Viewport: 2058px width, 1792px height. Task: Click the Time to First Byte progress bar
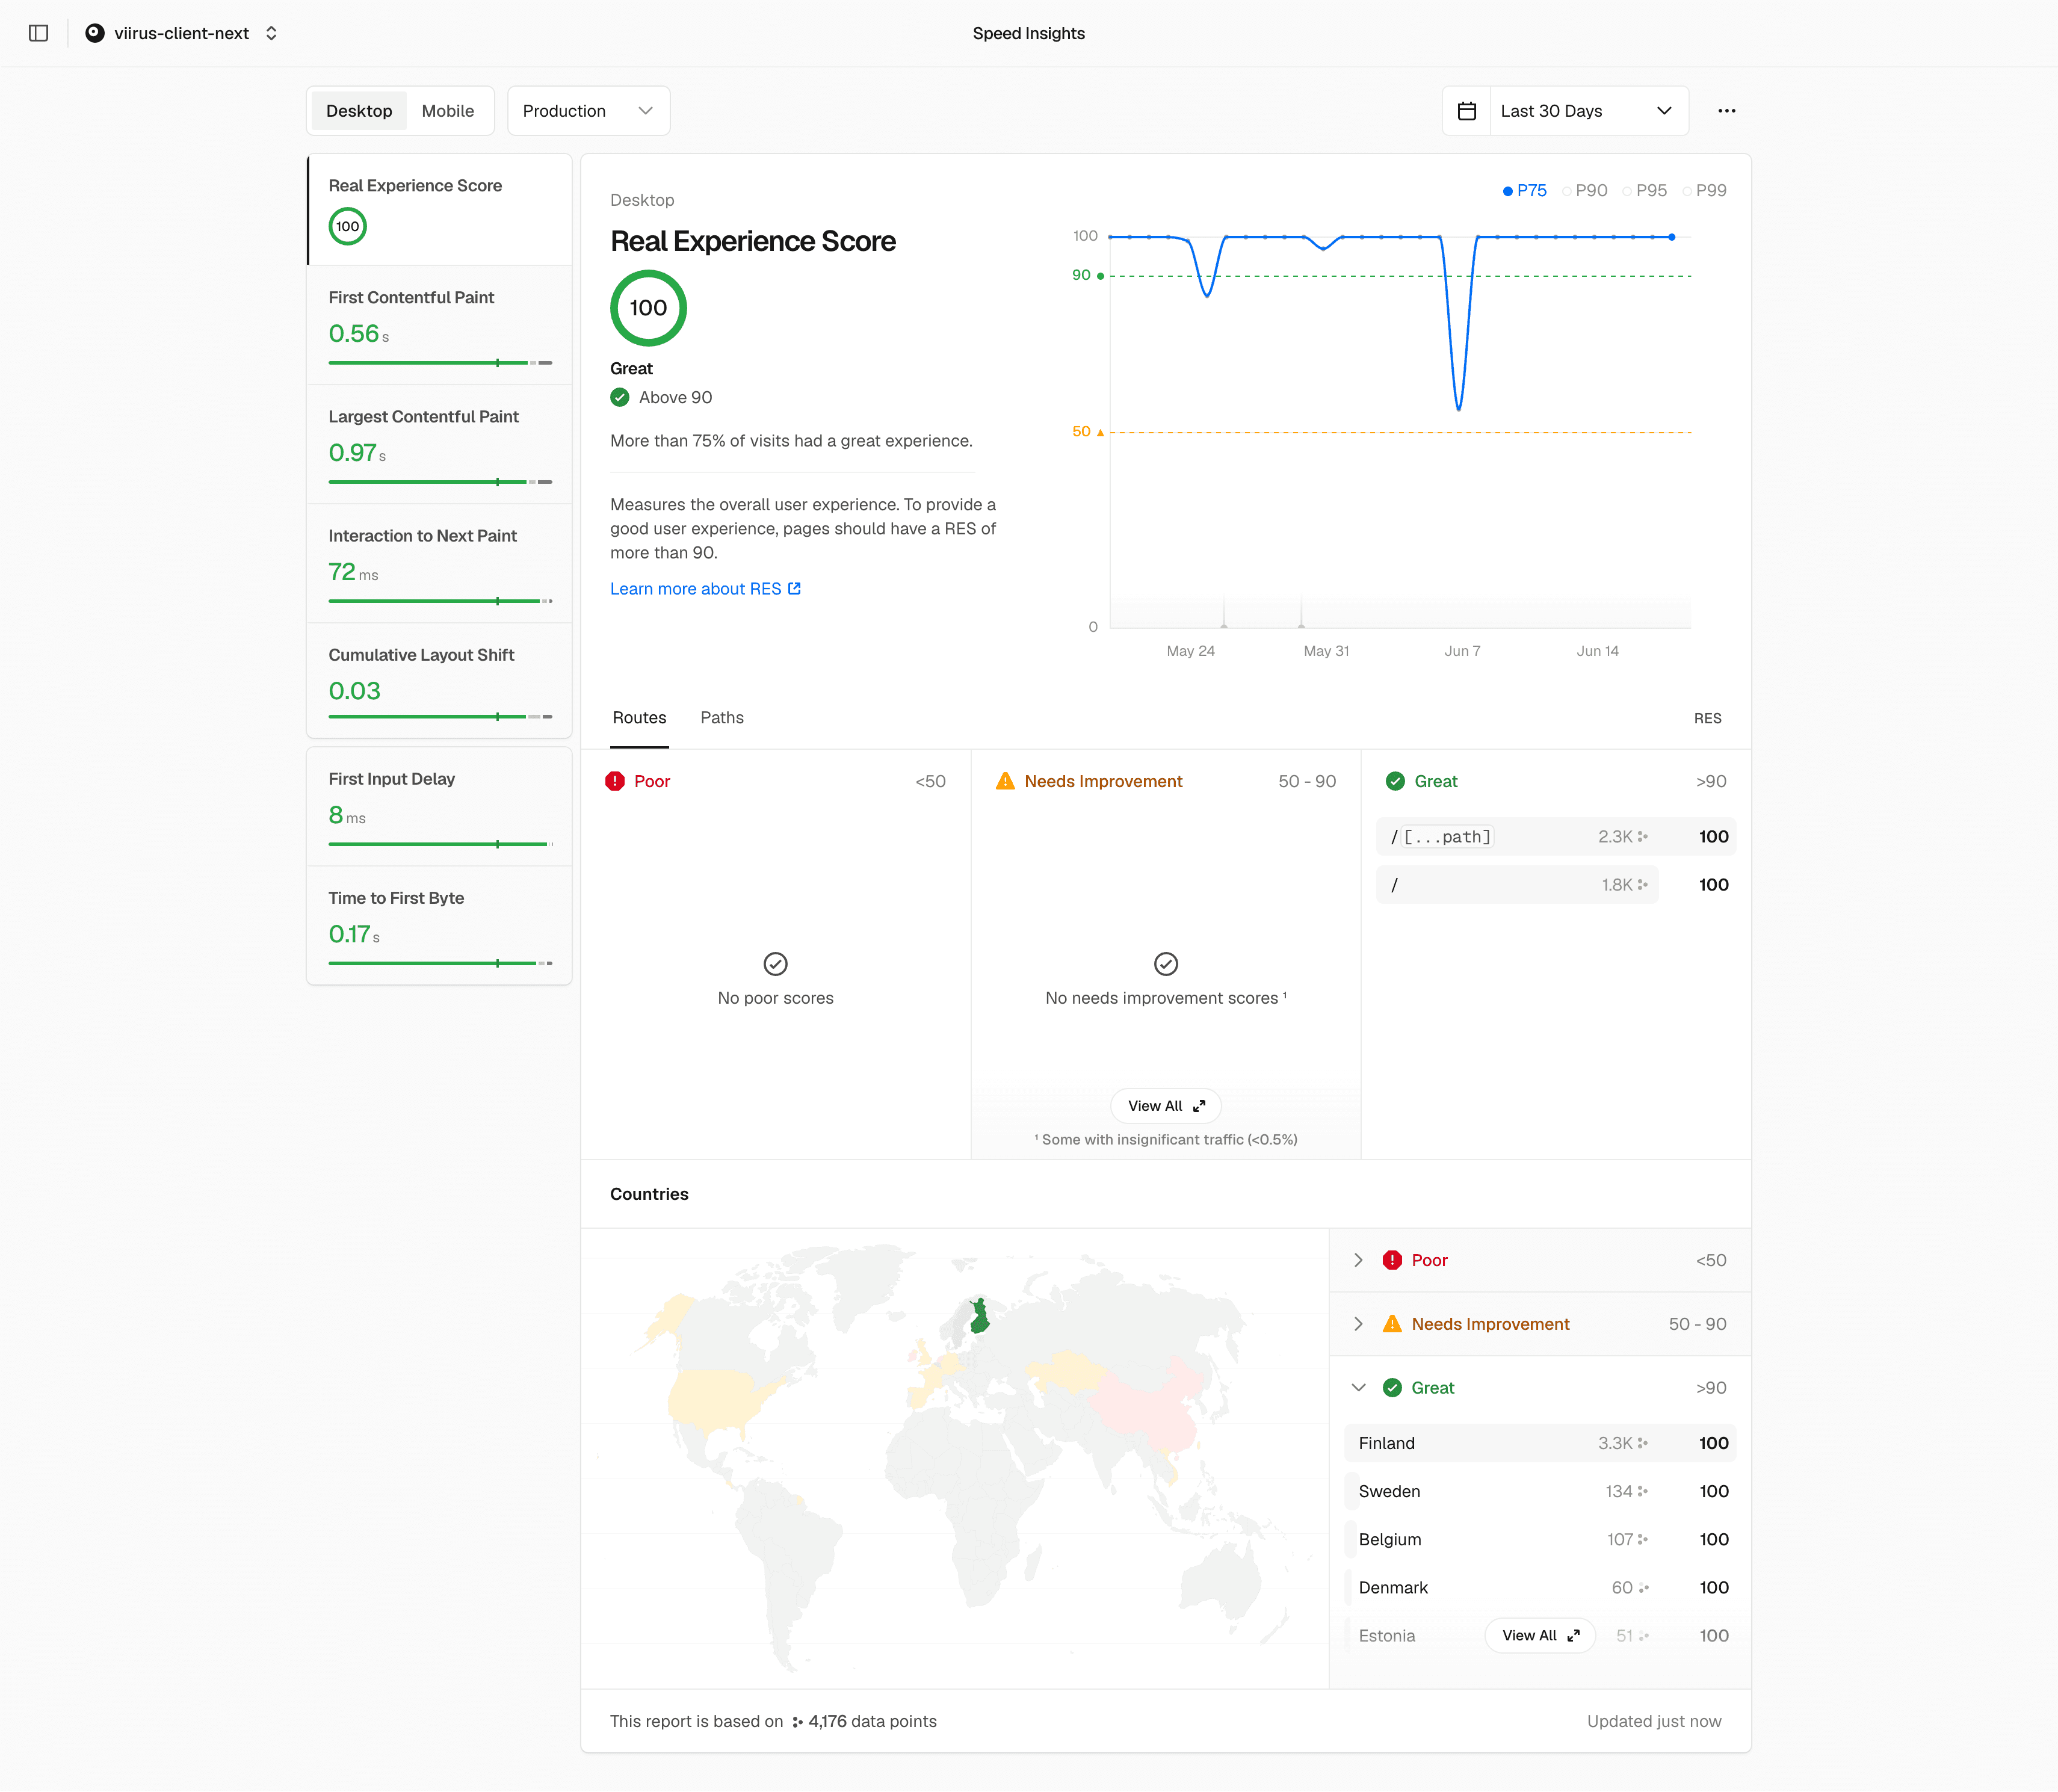[440, 964]
